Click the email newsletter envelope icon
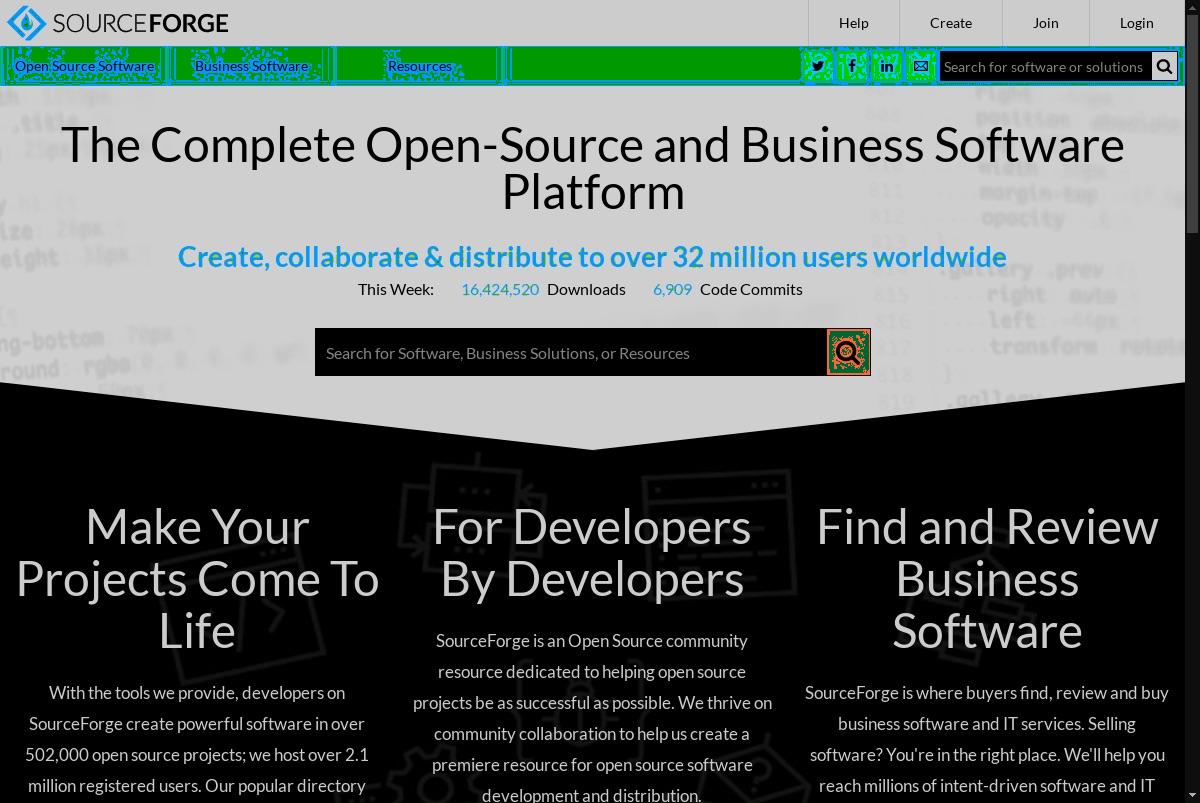Viewport: 1200px width, 803px height. [x=921, y=66]
